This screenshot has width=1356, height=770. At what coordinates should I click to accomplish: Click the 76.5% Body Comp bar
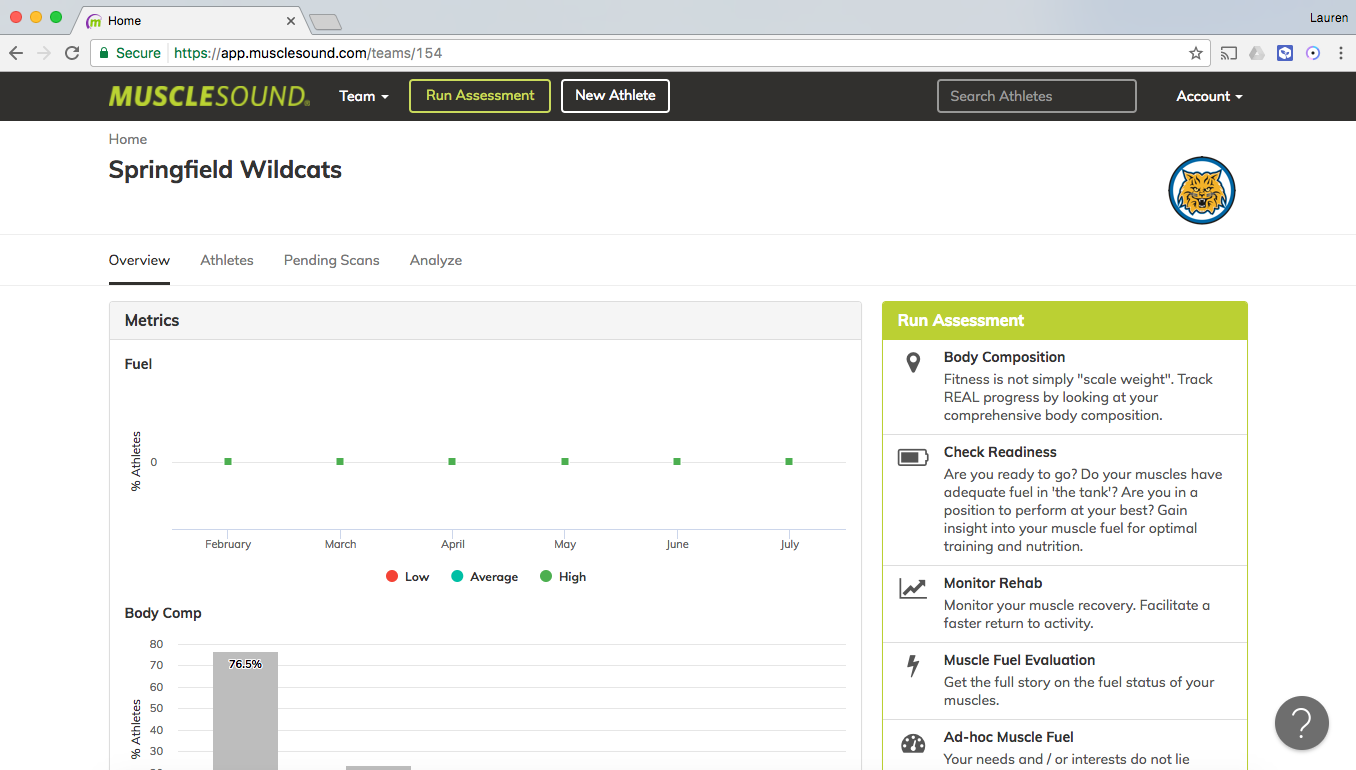[245, 711]
